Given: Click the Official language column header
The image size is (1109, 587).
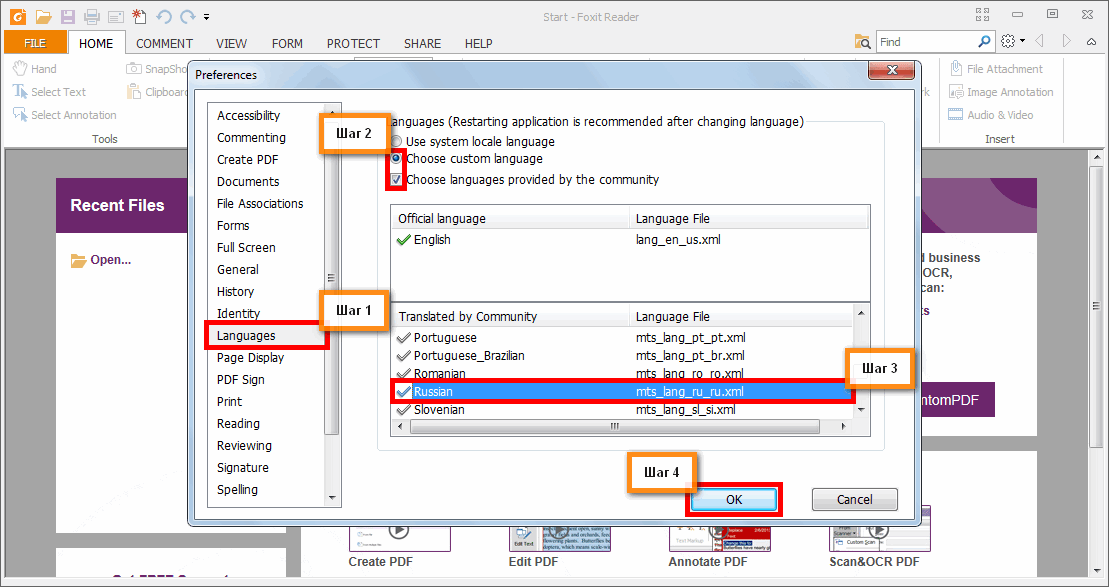Looking at the screenshot, I should coord(511,219).
